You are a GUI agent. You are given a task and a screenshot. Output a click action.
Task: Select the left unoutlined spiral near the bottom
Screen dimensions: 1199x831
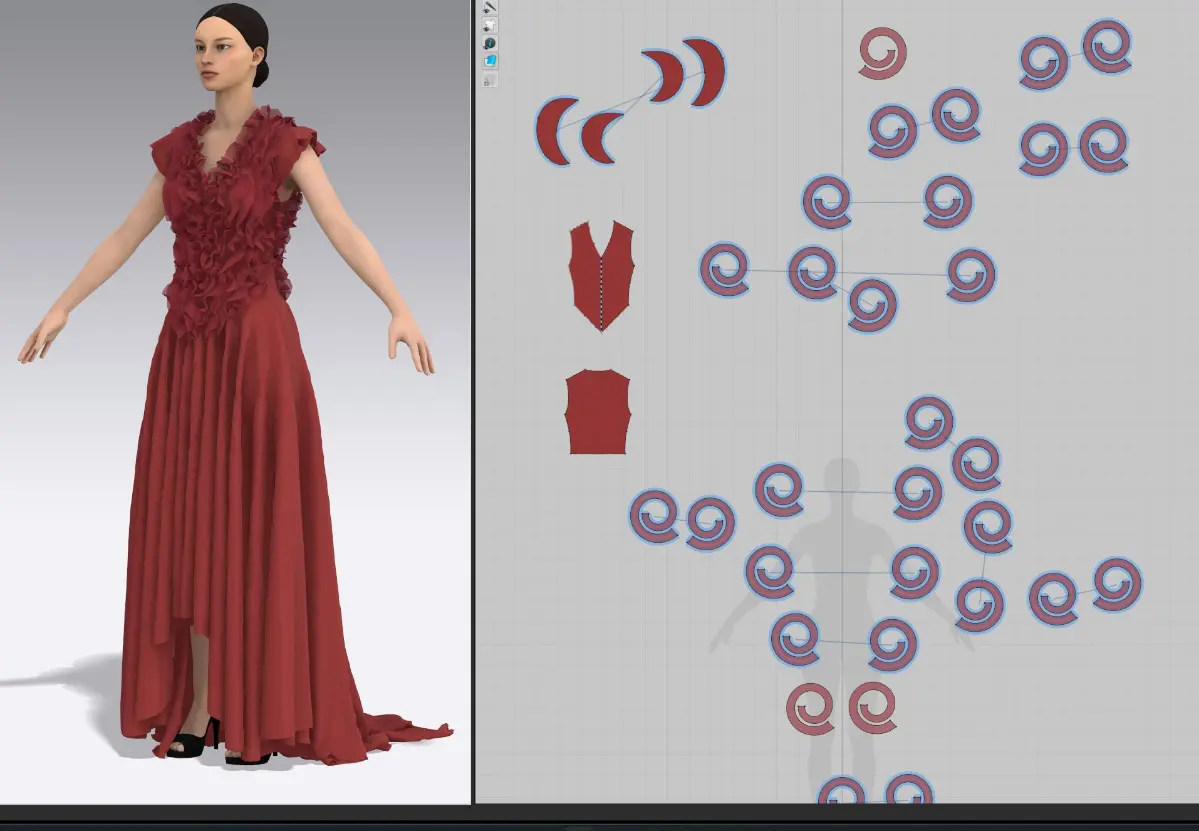pos(809,709)
